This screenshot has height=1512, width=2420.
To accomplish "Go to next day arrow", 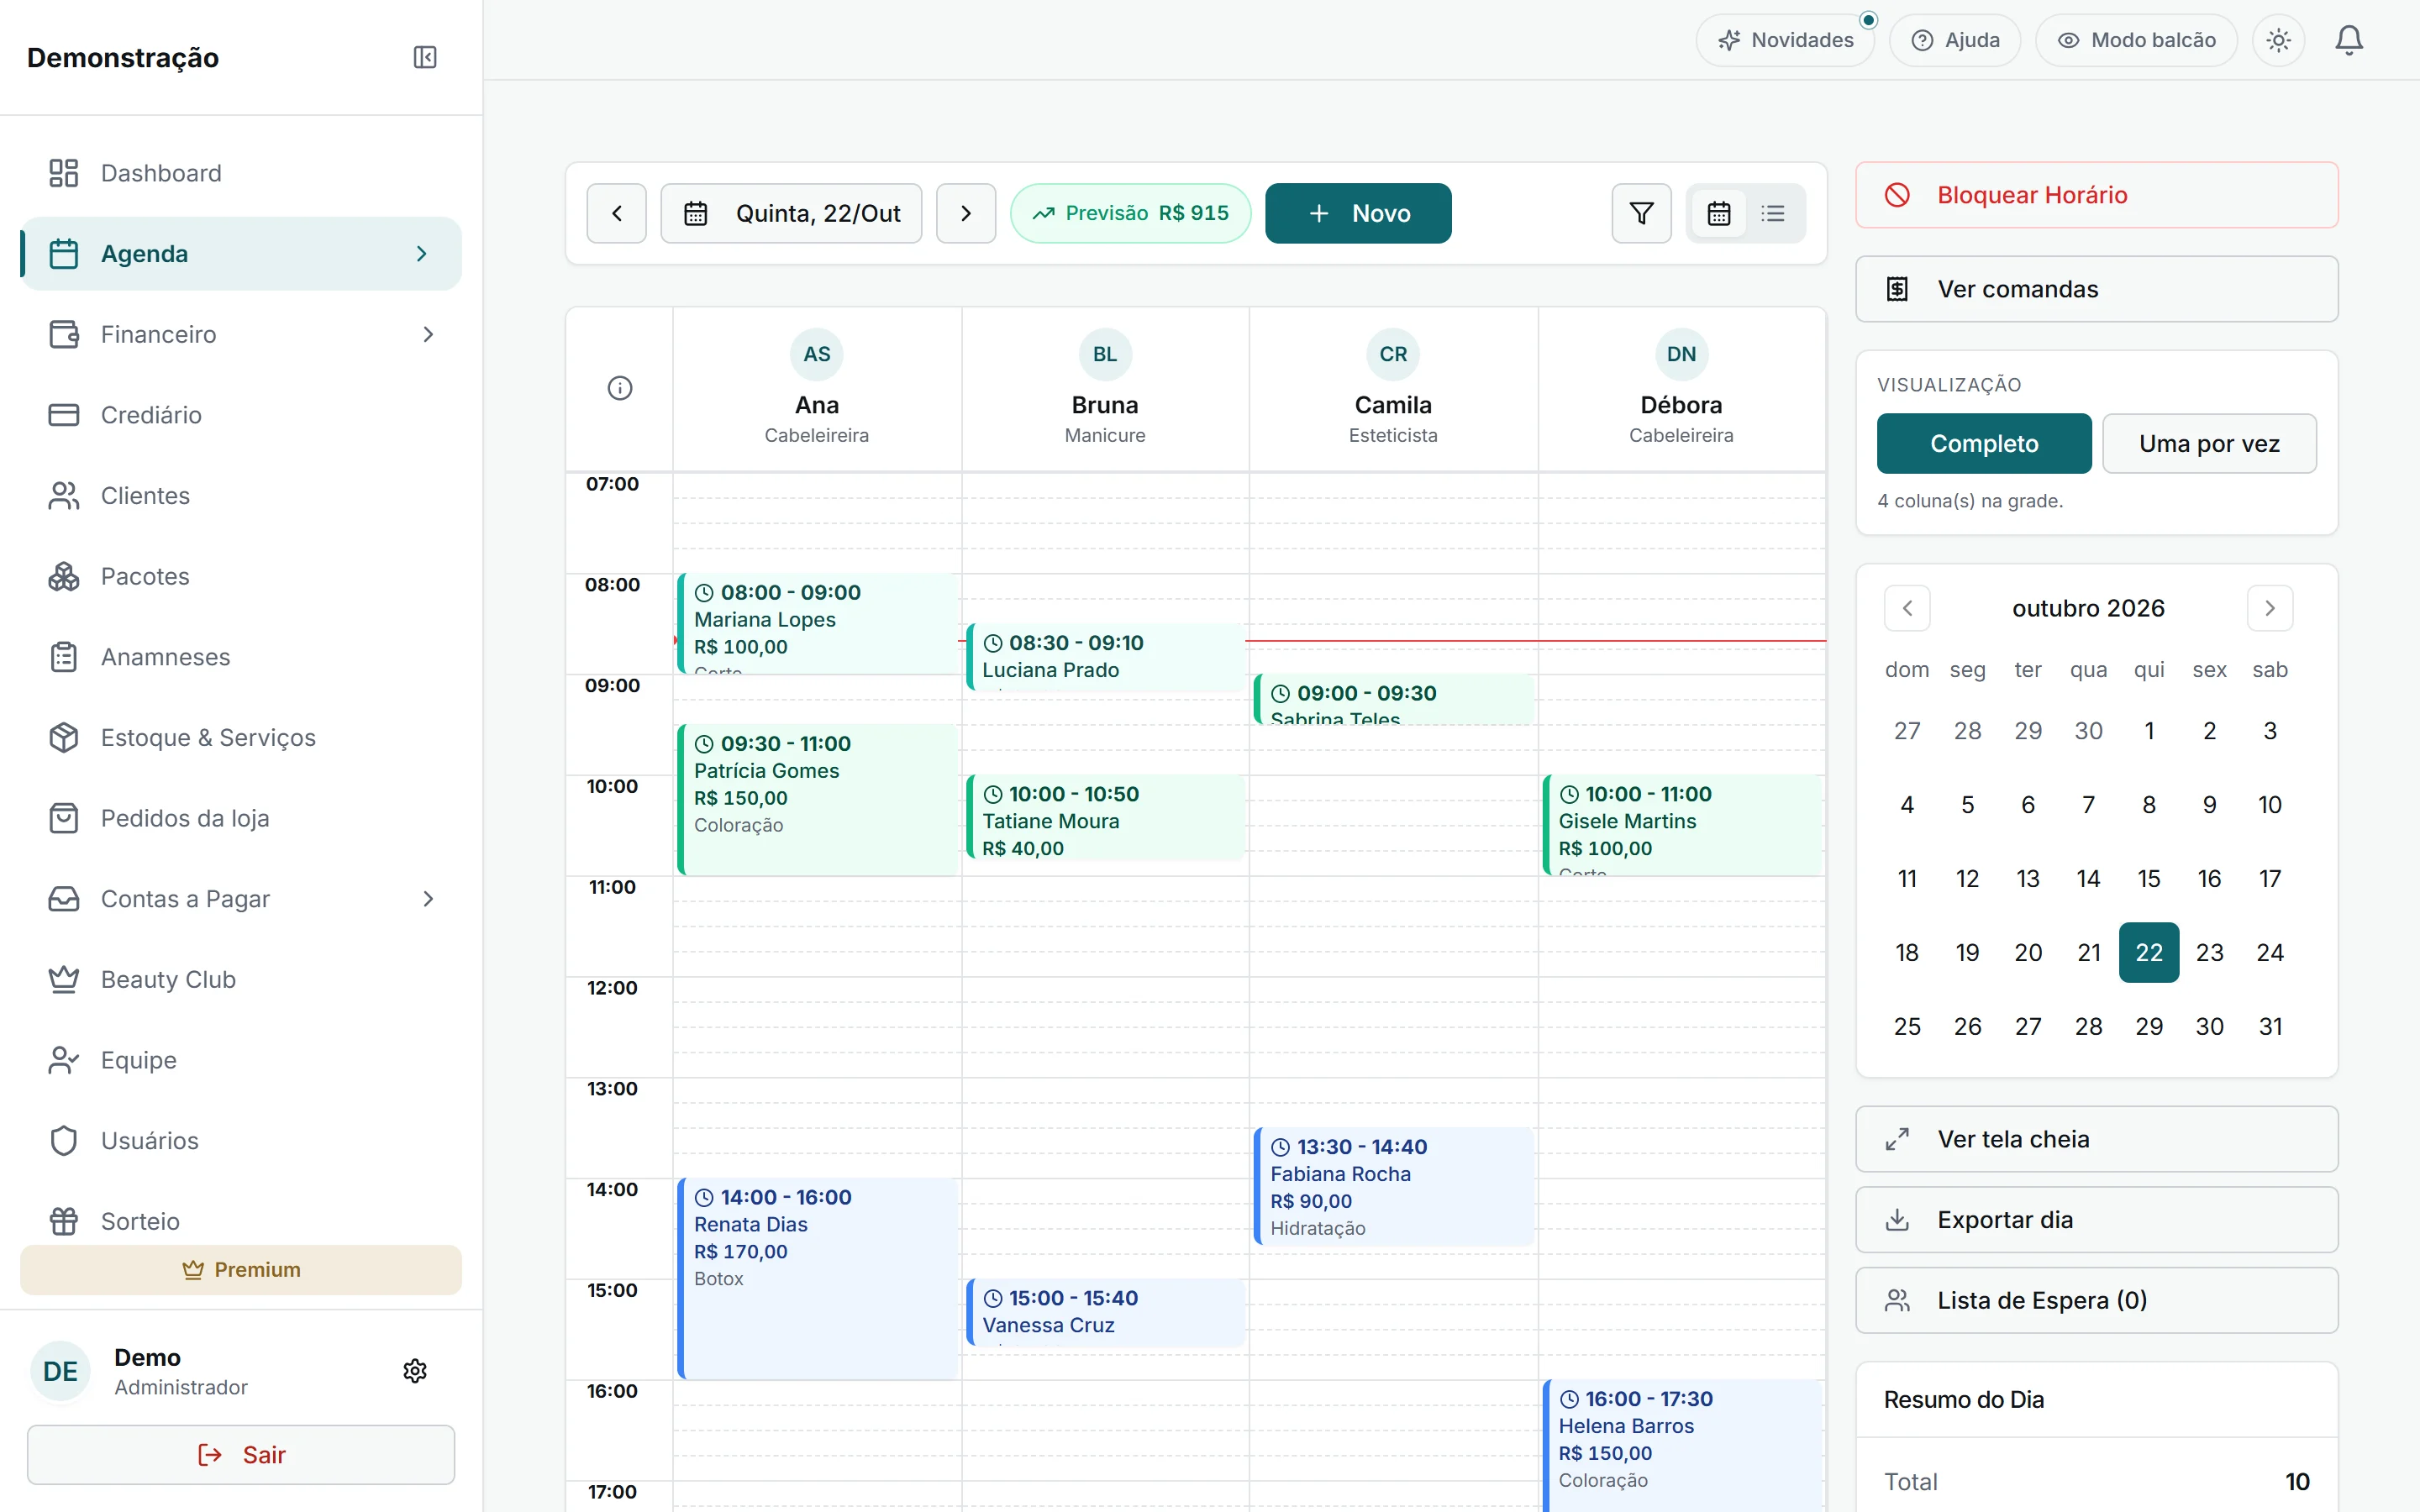I will [x=965, y=213].
